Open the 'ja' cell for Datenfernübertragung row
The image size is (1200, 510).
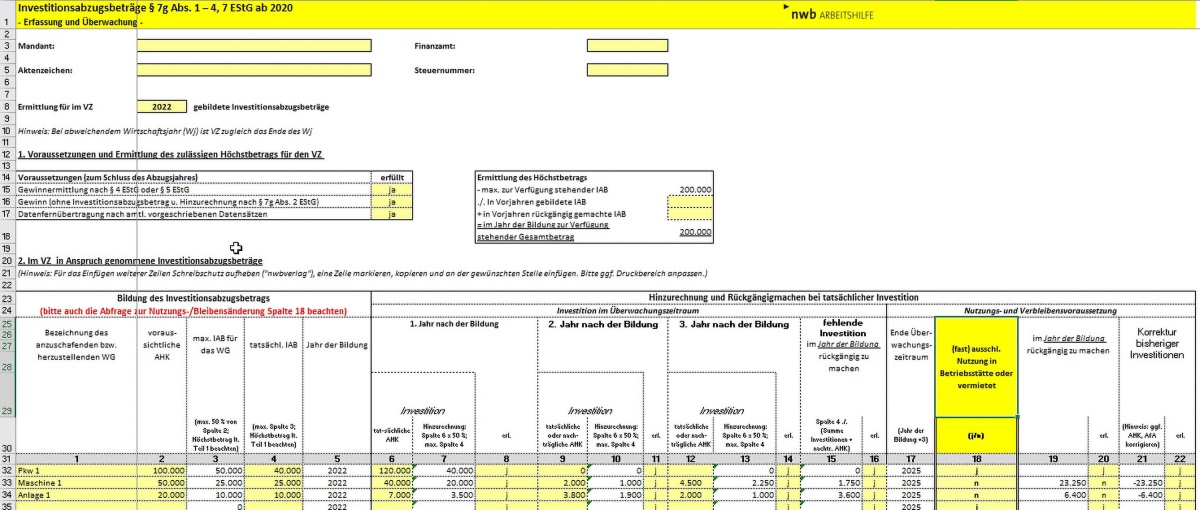tap(390, 213)
